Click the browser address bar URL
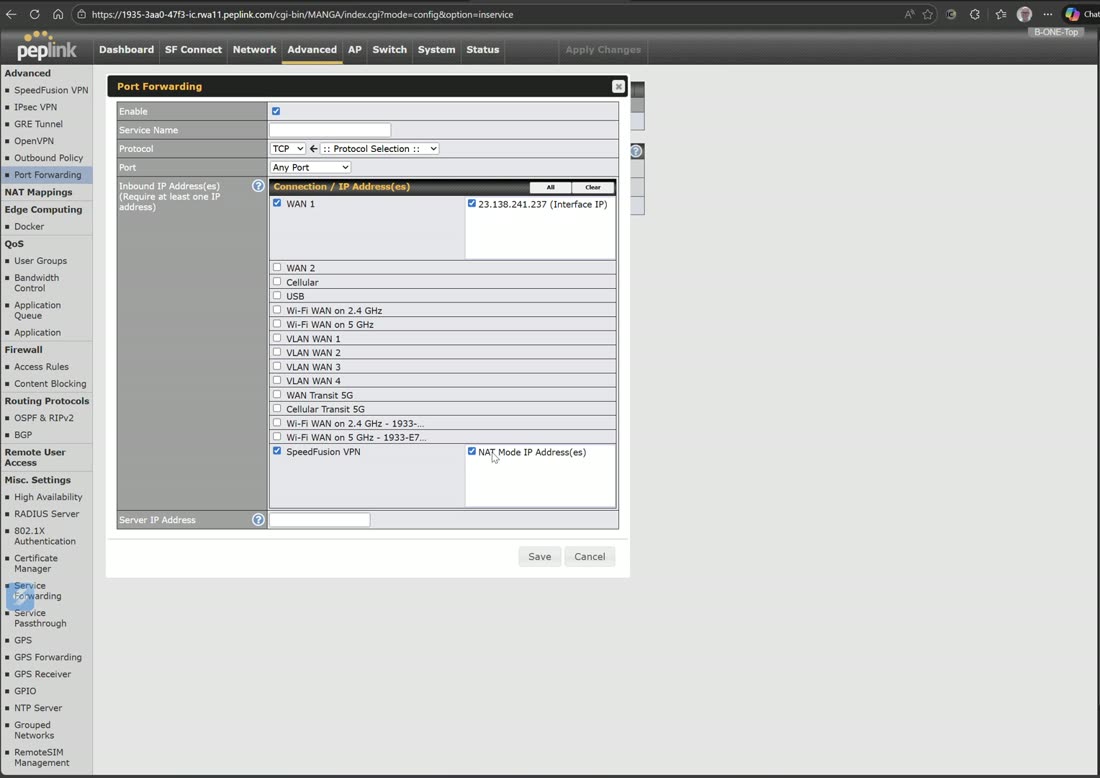This screenshot has height=778, width=1100. pos(302,14)
